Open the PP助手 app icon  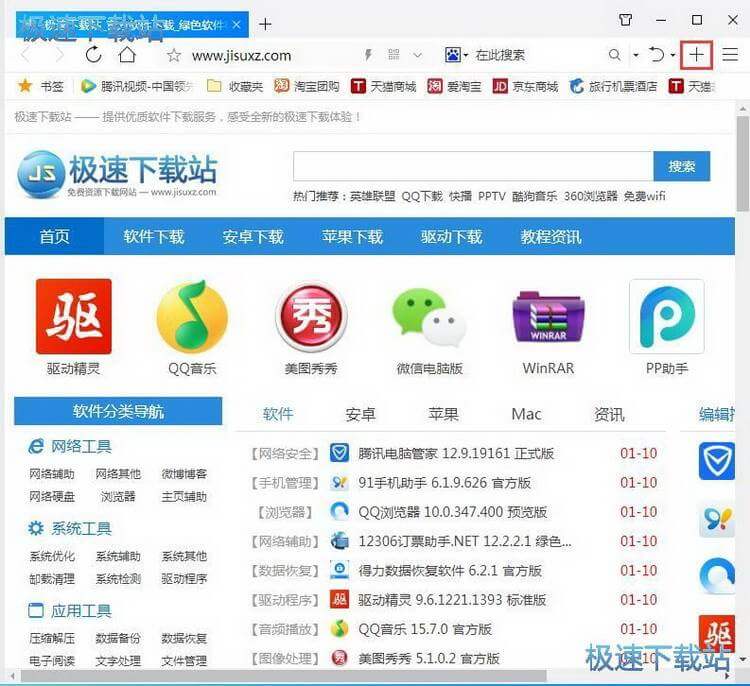pyautogui.click(x=667, y=316)
